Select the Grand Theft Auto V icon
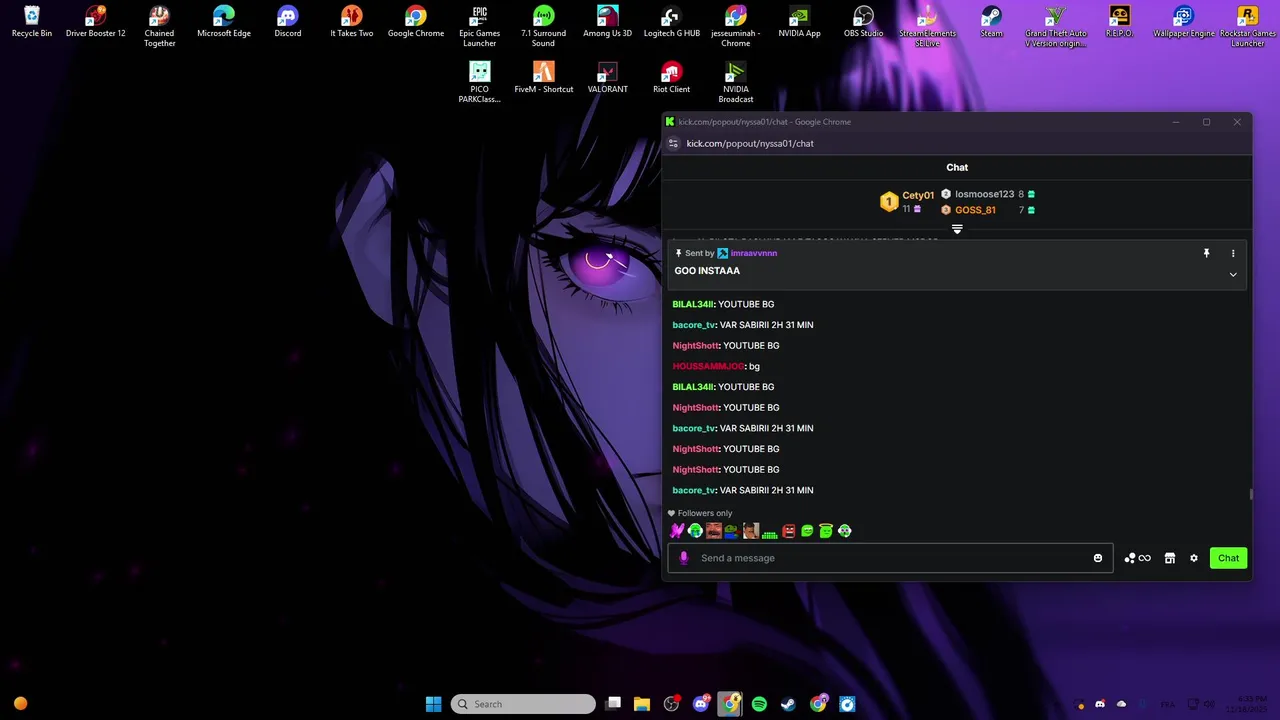This screenshot has height=720, width=1280. point(1056,27)
